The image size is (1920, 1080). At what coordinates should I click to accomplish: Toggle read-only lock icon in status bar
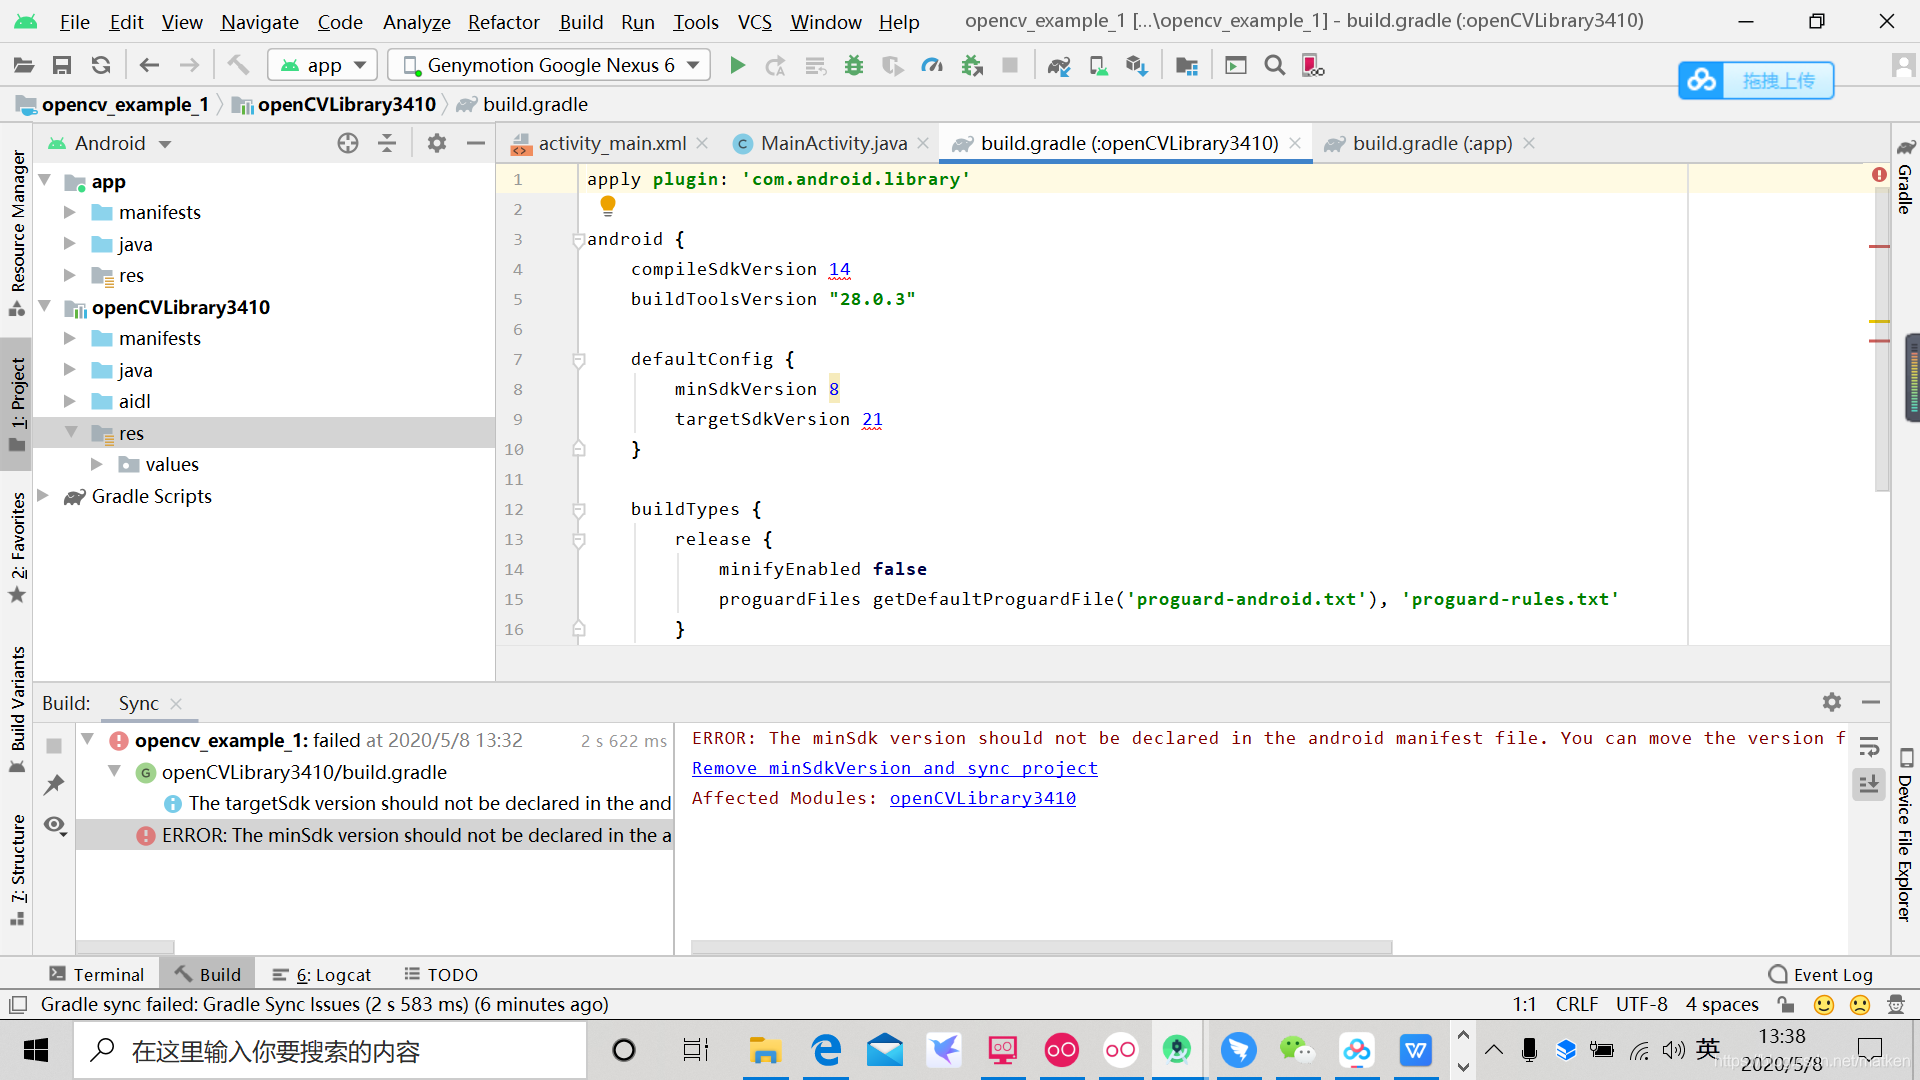point(1786,1004)
